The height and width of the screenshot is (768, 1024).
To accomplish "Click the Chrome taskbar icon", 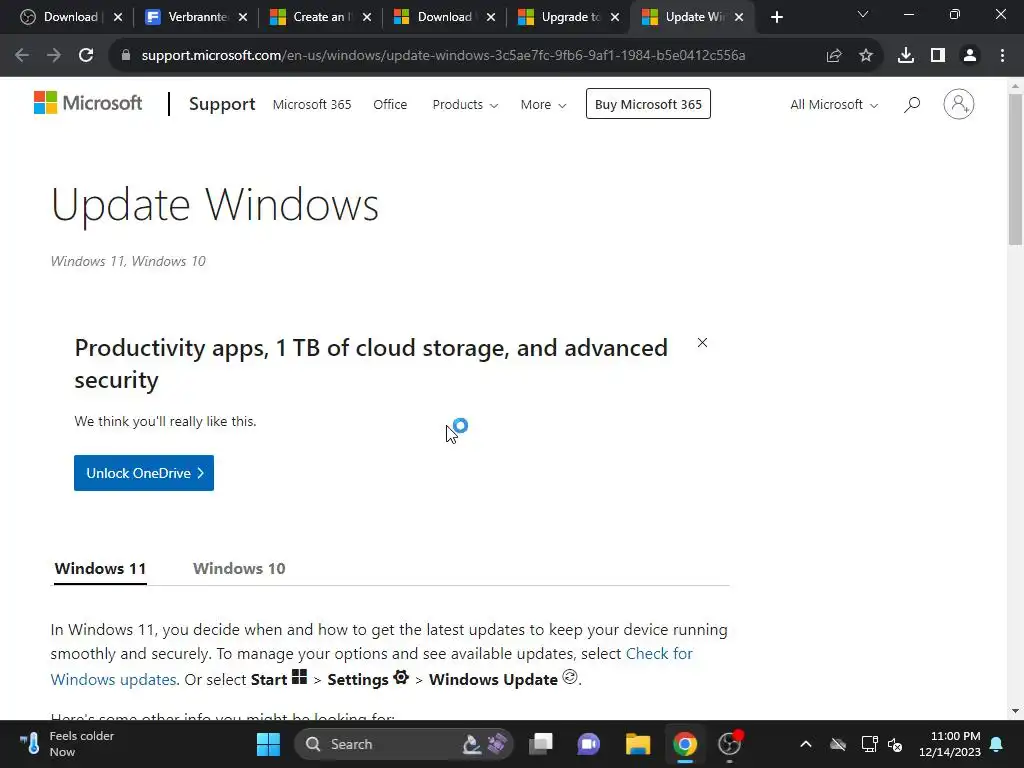I will point(685,744).
